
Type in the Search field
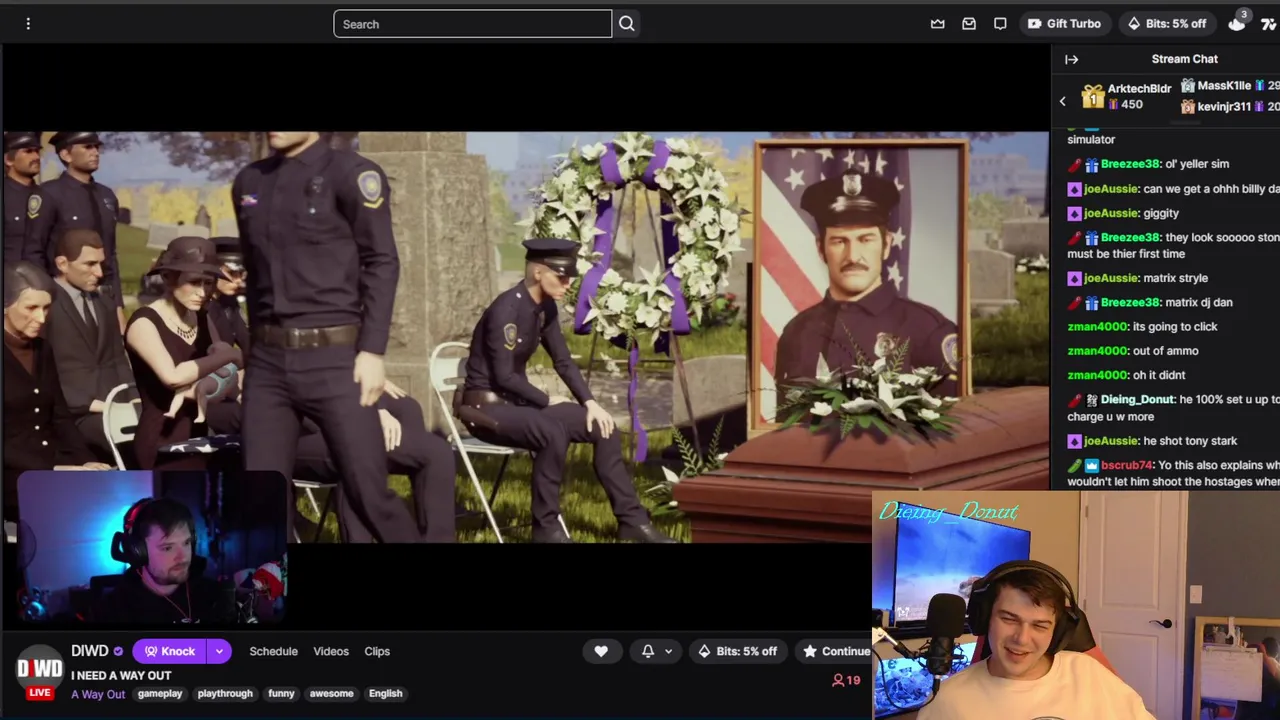[x=472, y=24]
